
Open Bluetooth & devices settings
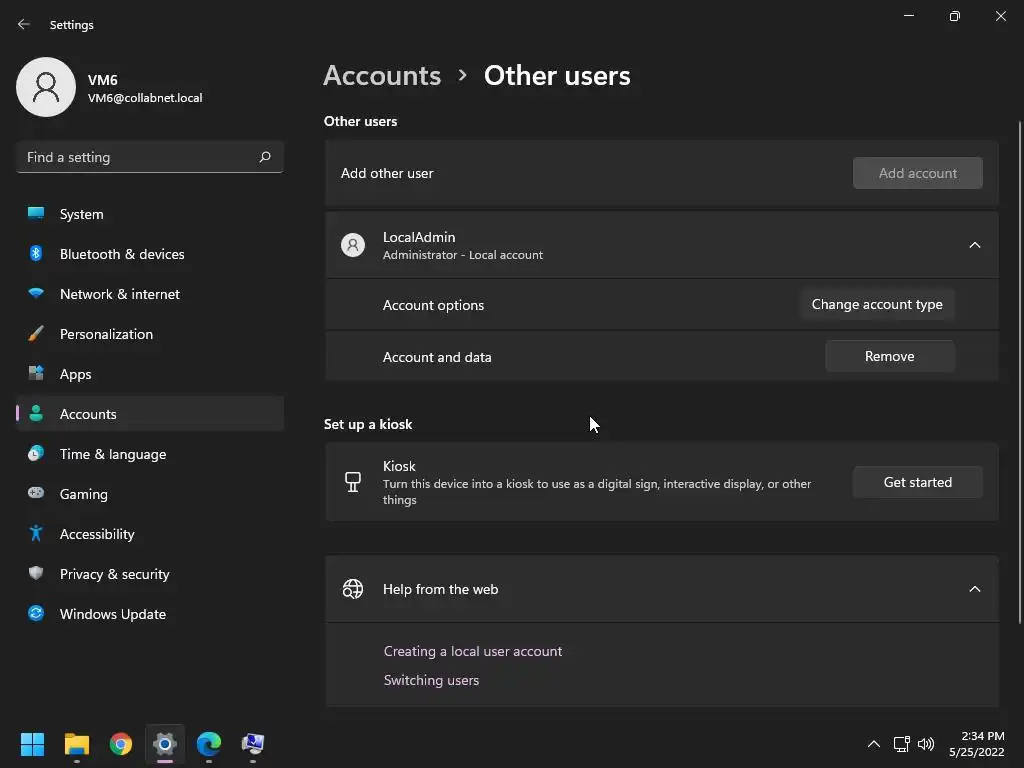[122, 254]
